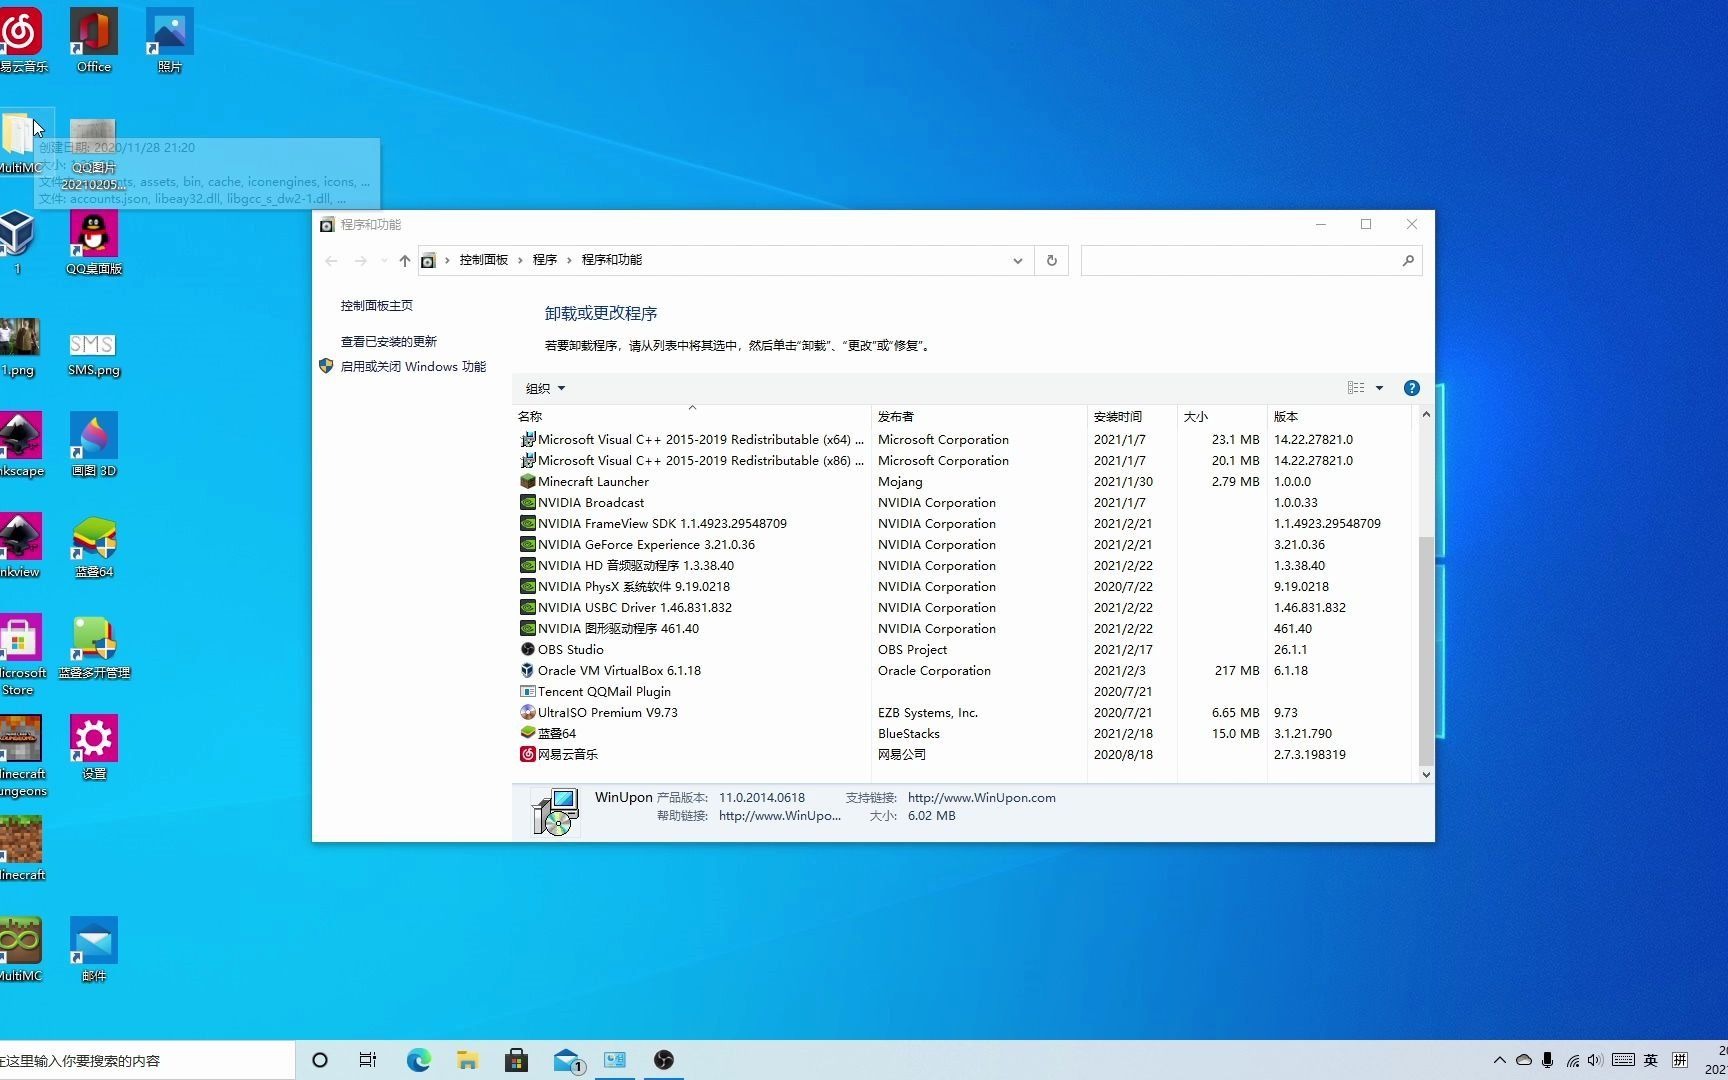Open the 画图 3D desktop shortcut
The image size is (1728, 1080).
93,444
